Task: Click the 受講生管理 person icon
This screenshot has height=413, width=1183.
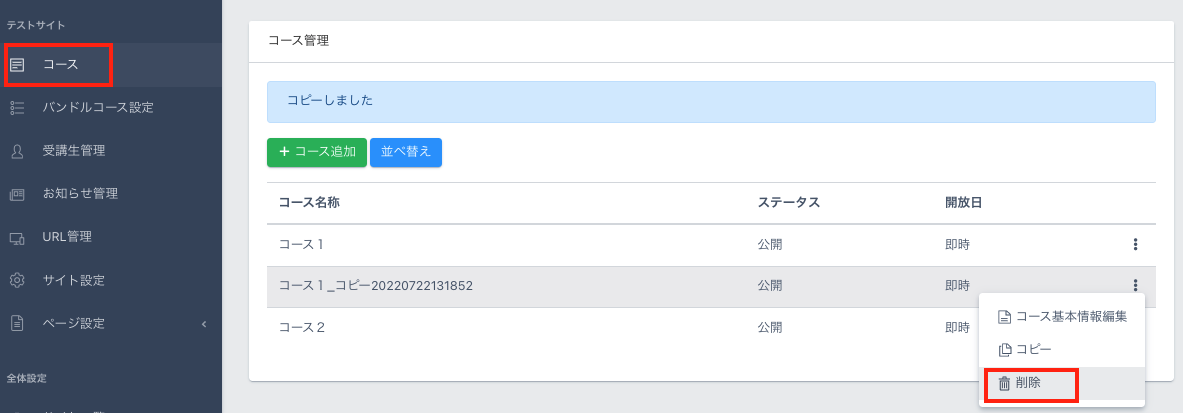Action: [x=17, y=151]
